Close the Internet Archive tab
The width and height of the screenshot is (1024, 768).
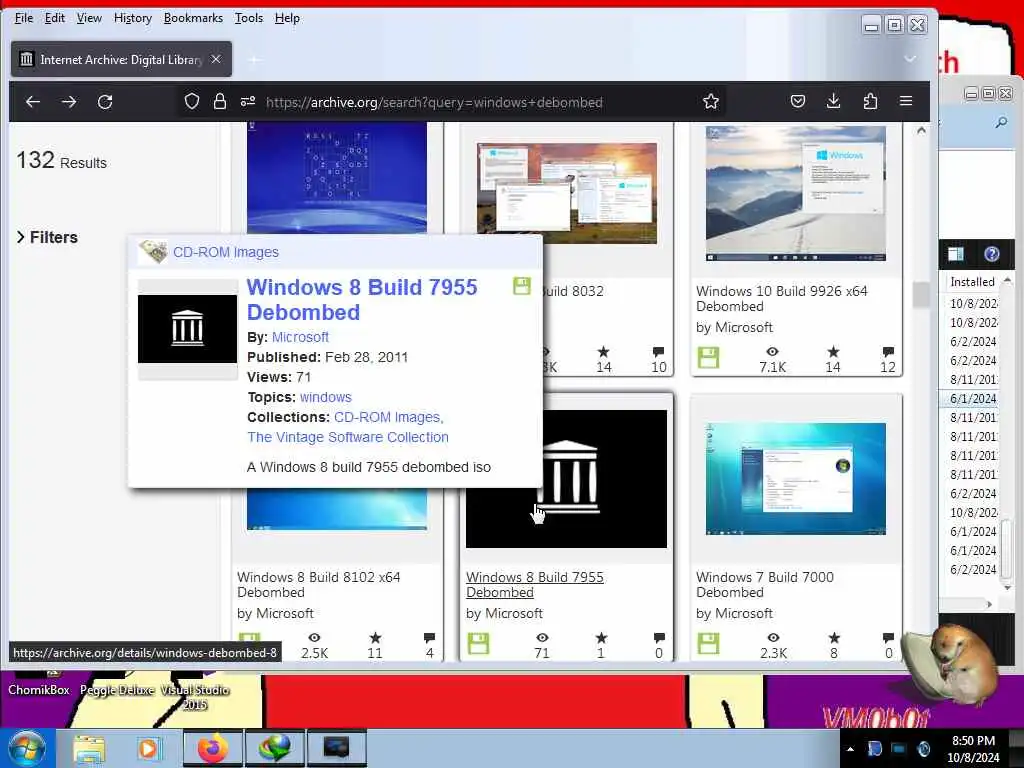pyautogui.click(x=216, y=59)
